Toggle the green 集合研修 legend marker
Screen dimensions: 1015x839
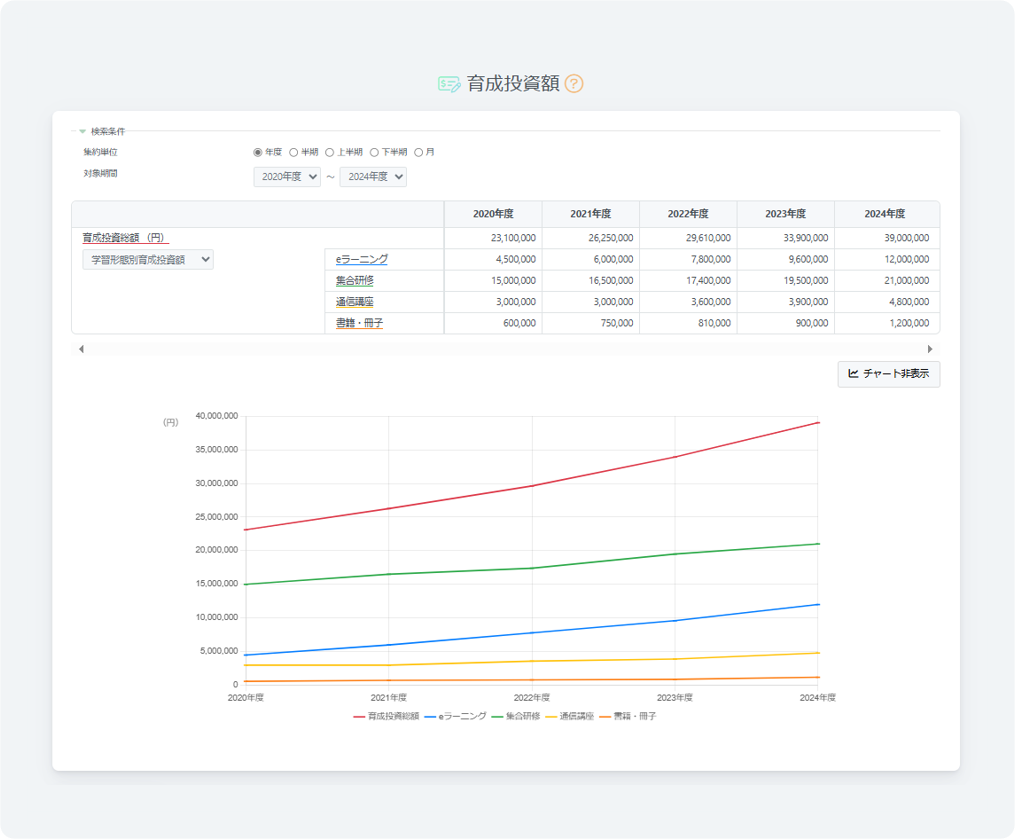pyautogui.click(x=498, y=717)
